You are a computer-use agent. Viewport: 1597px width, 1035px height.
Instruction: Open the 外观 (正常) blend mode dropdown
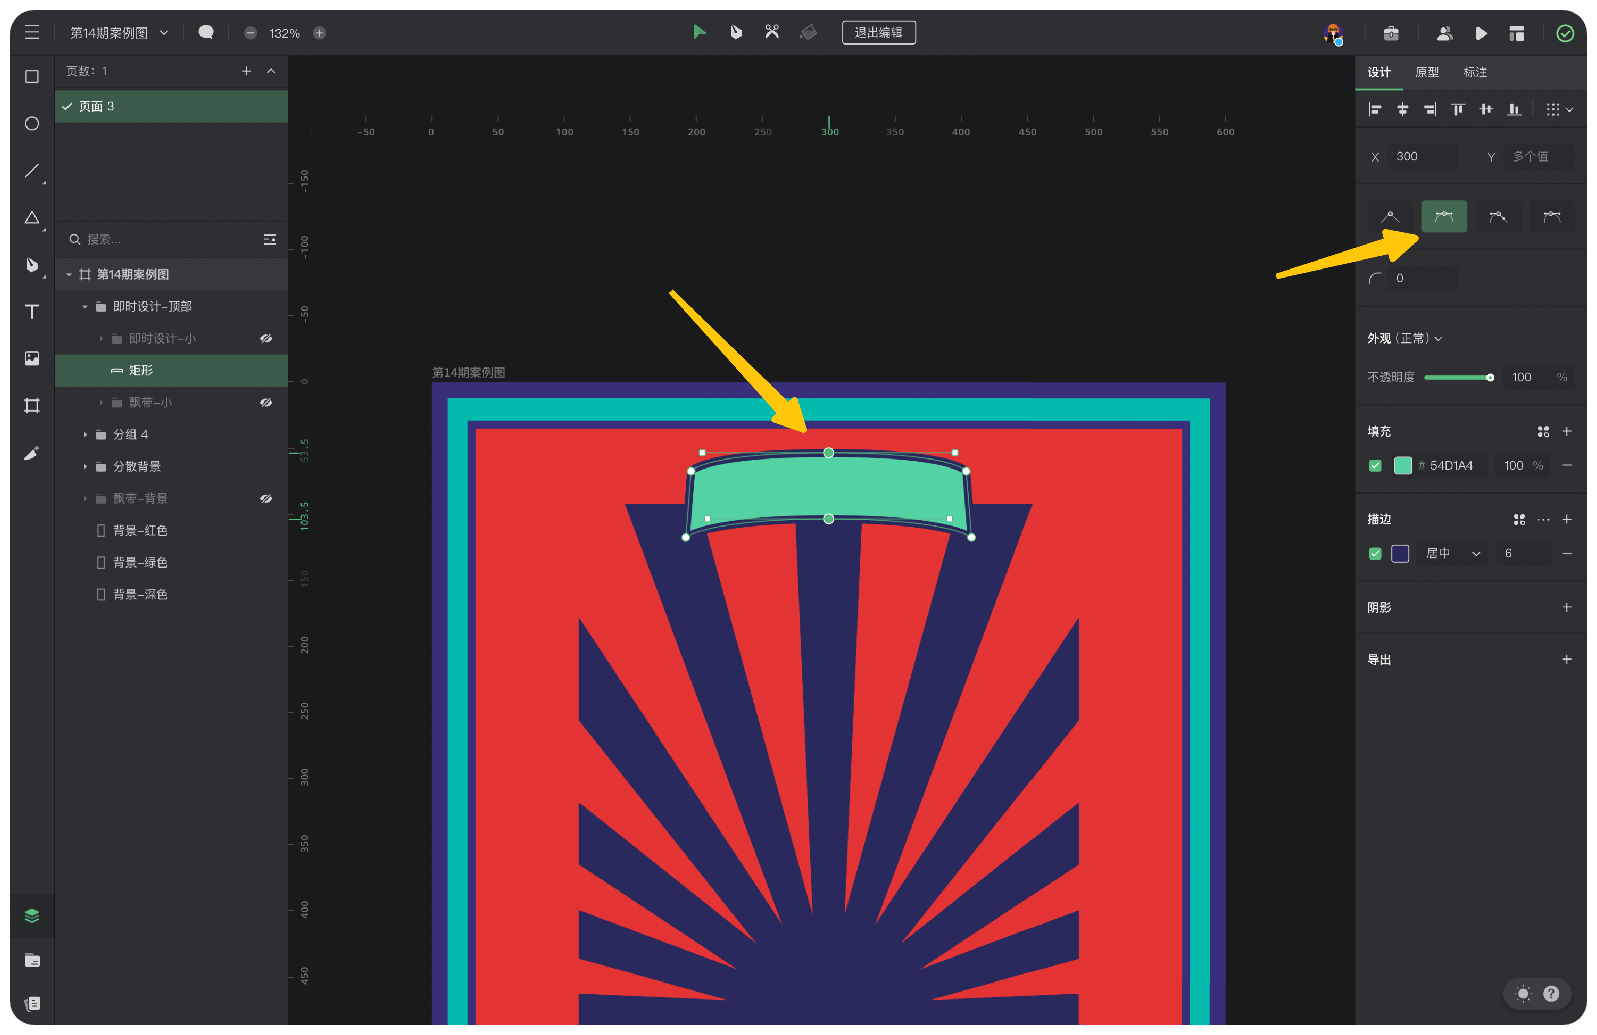(1405, 338)
